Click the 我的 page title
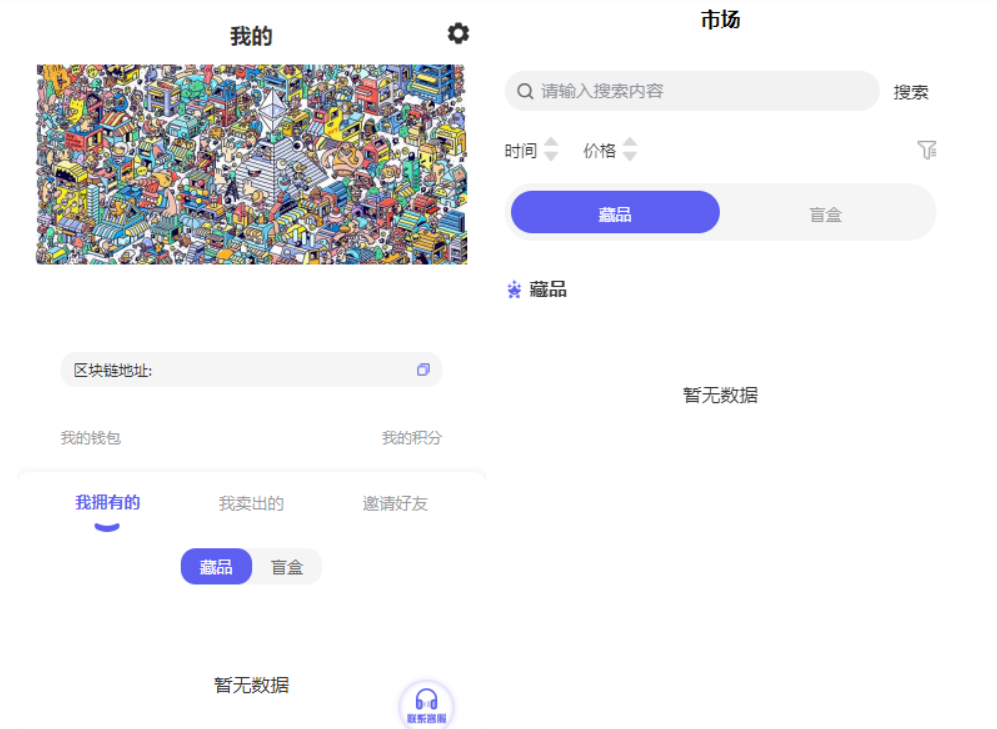This screenshot has height=729, width=997. point(251,36)
